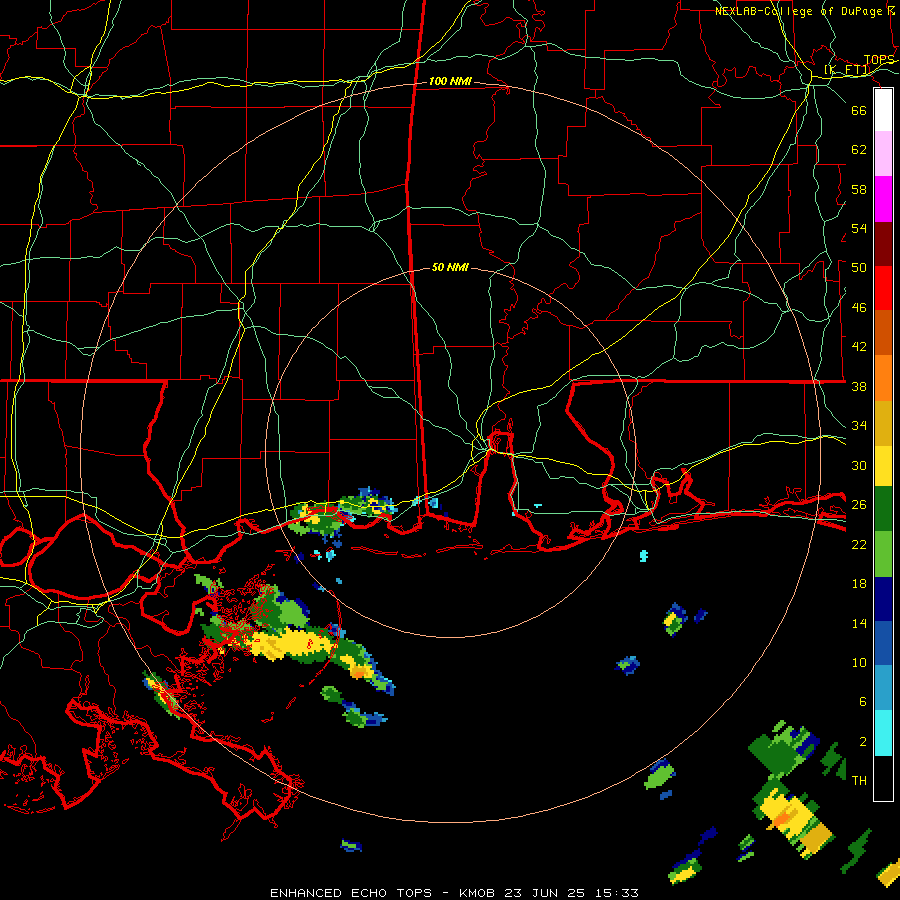Click the light orange legend swatch
This screenshot has height=900, width=900.
[x=883, y=378]
